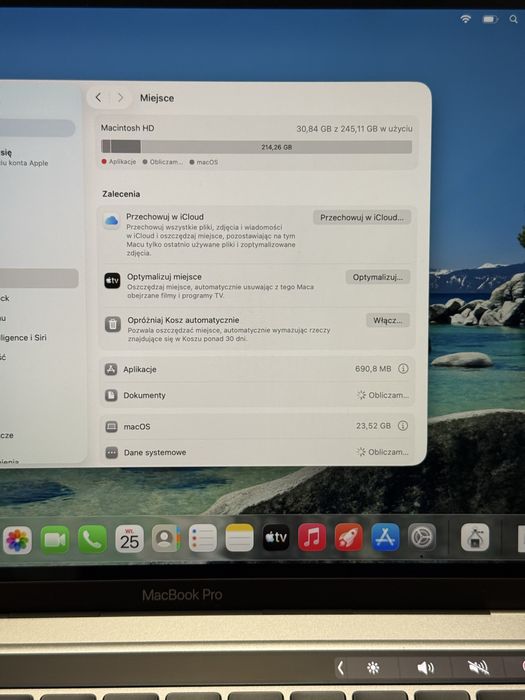The width and height of the screenshot is (525, 700).
Task: Click the iCloud icon in Zalecenia
Action: 112,221
